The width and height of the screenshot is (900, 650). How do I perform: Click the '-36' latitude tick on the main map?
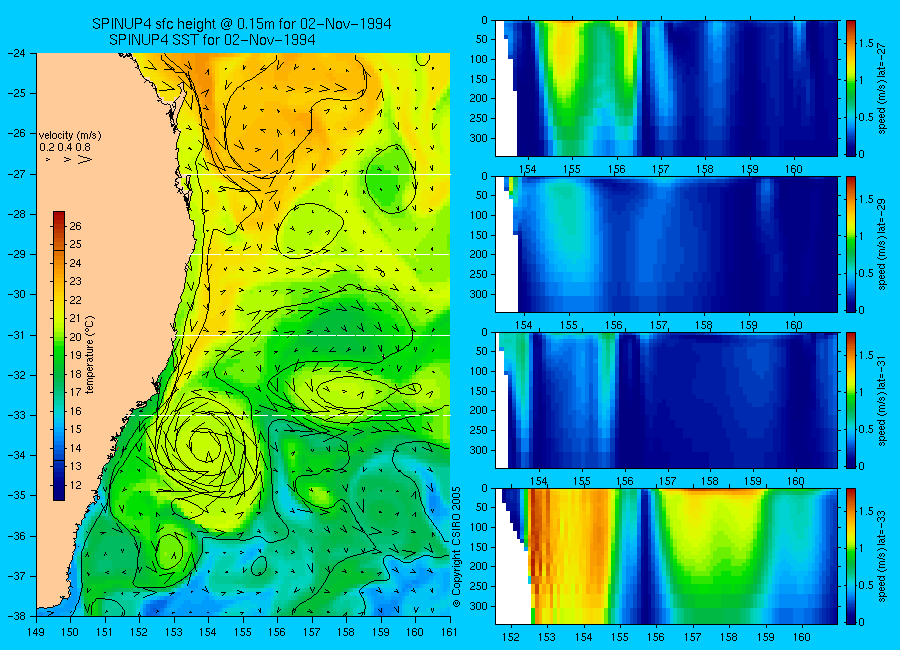tap(16, 536)
